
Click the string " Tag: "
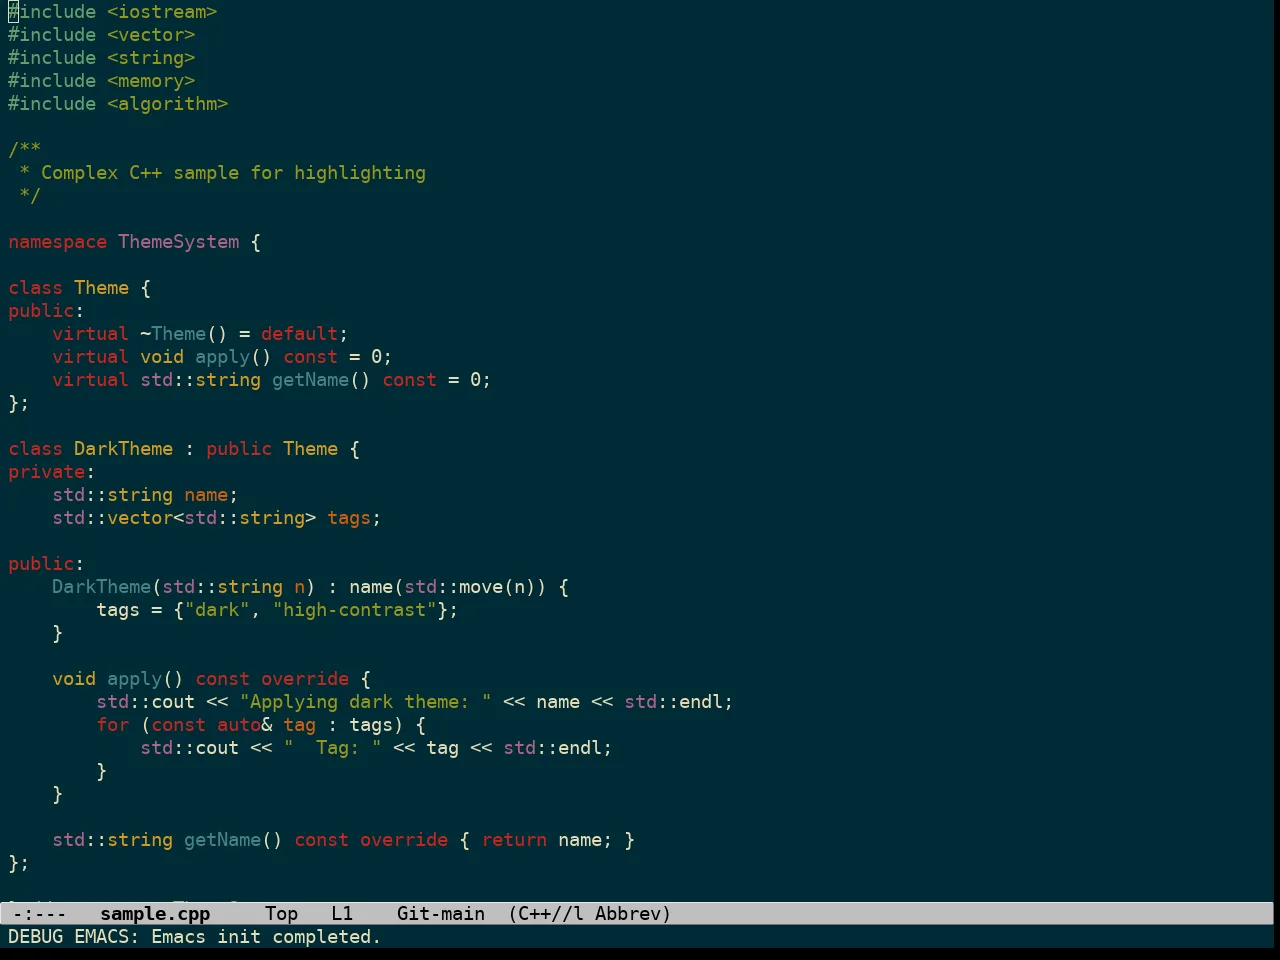(x=332, y=748)
